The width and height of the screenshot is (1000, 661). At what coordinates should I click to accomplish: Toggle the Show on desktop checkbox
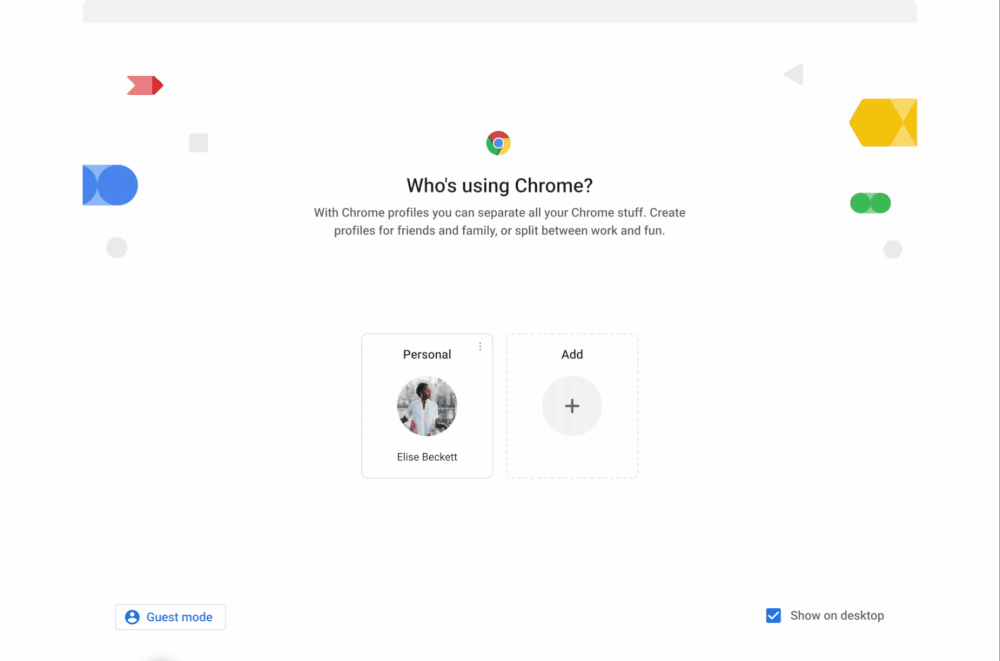pos(773,616)
